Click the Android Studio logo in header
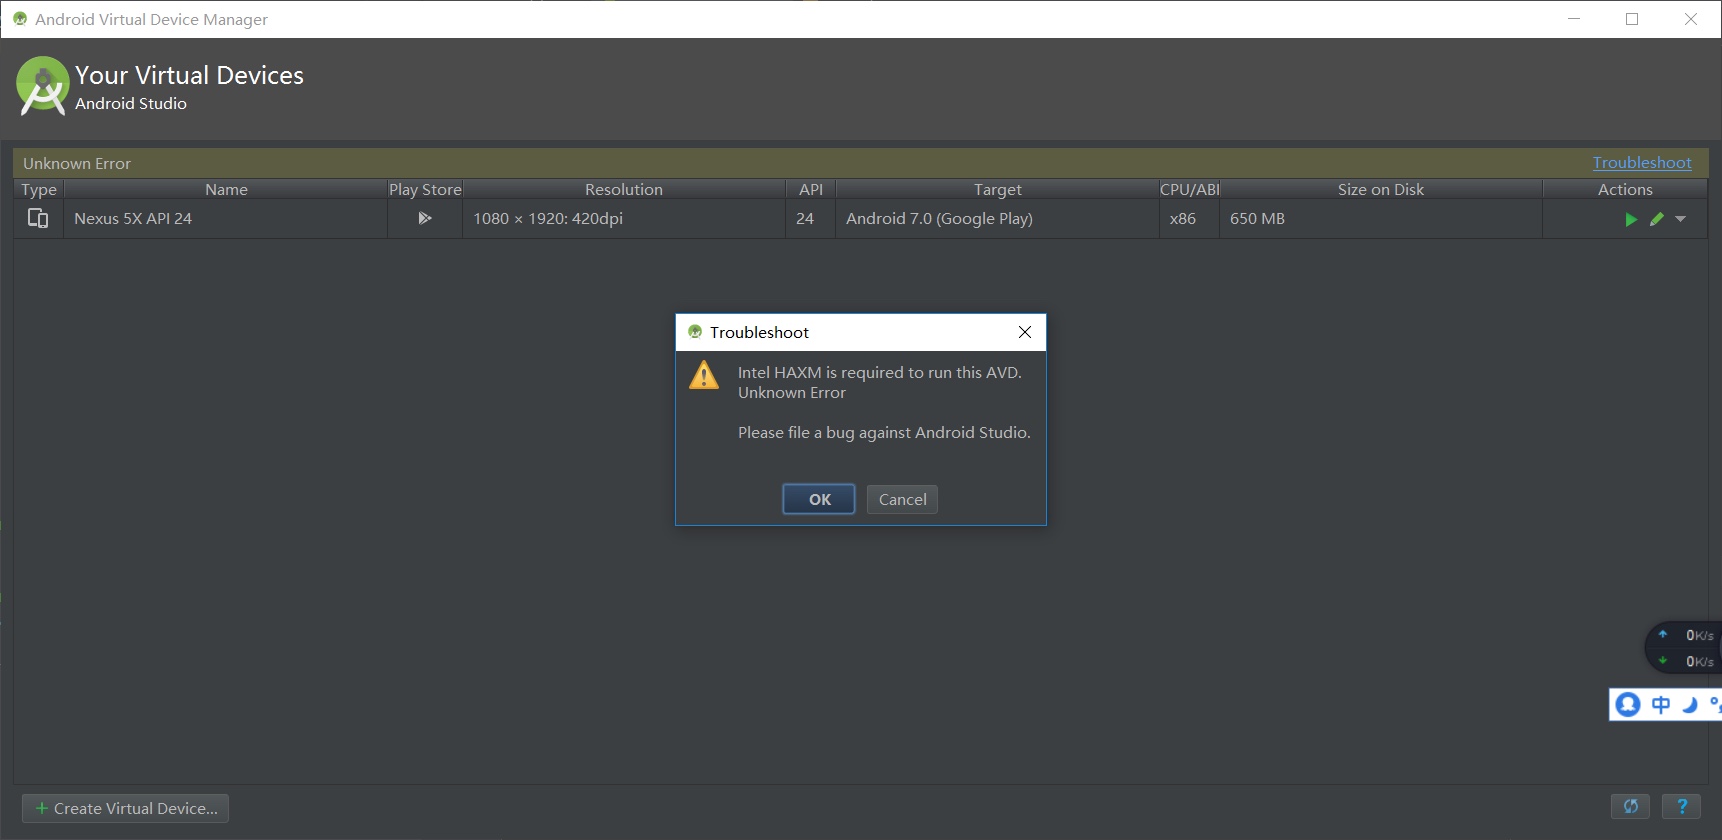 click(43, 85)
